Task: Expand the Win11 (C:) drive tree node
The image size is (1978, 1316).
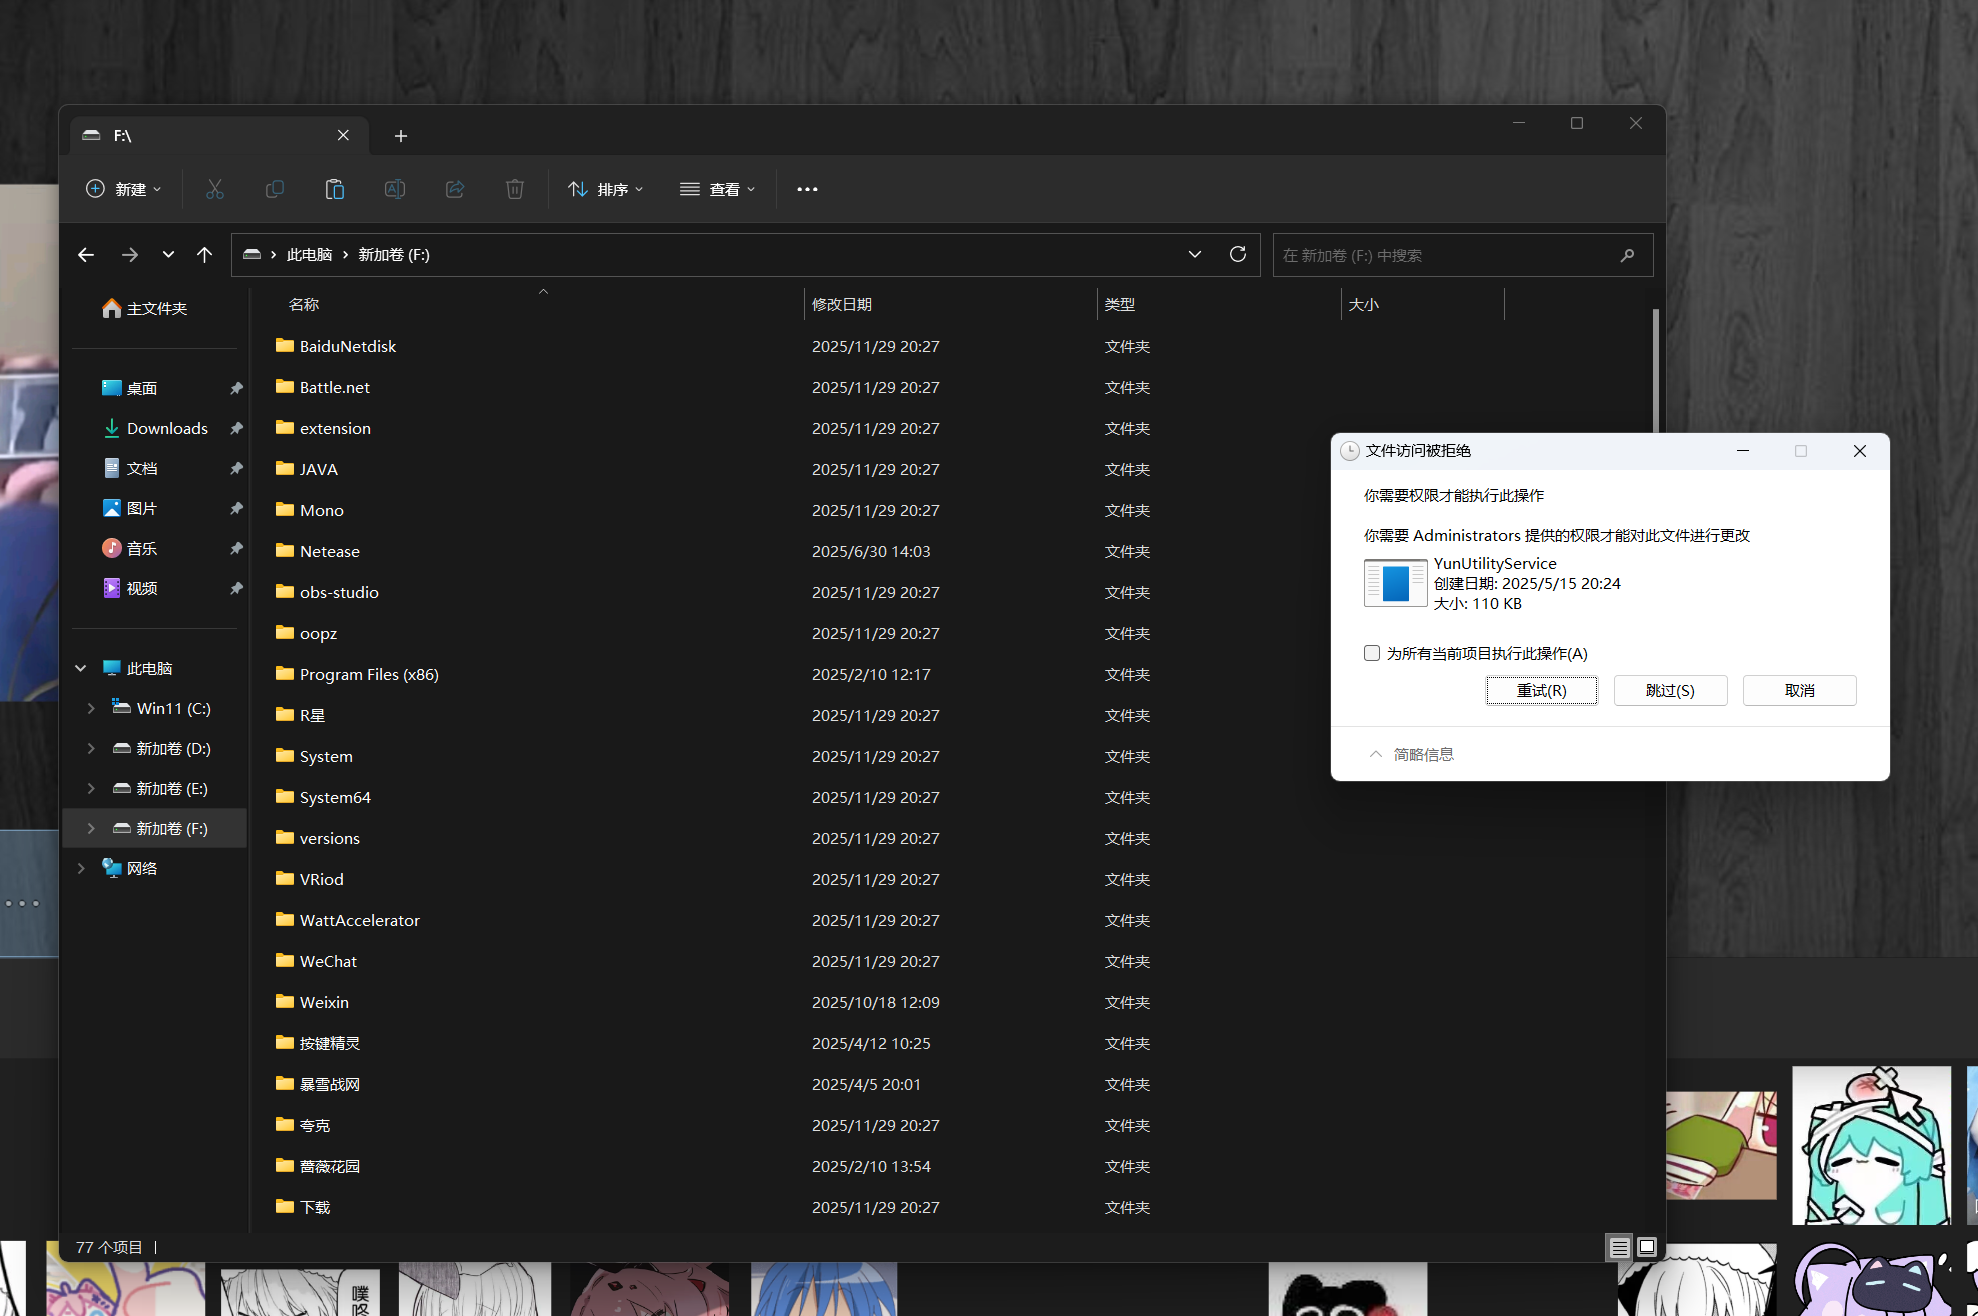Action: pos(91,708)
